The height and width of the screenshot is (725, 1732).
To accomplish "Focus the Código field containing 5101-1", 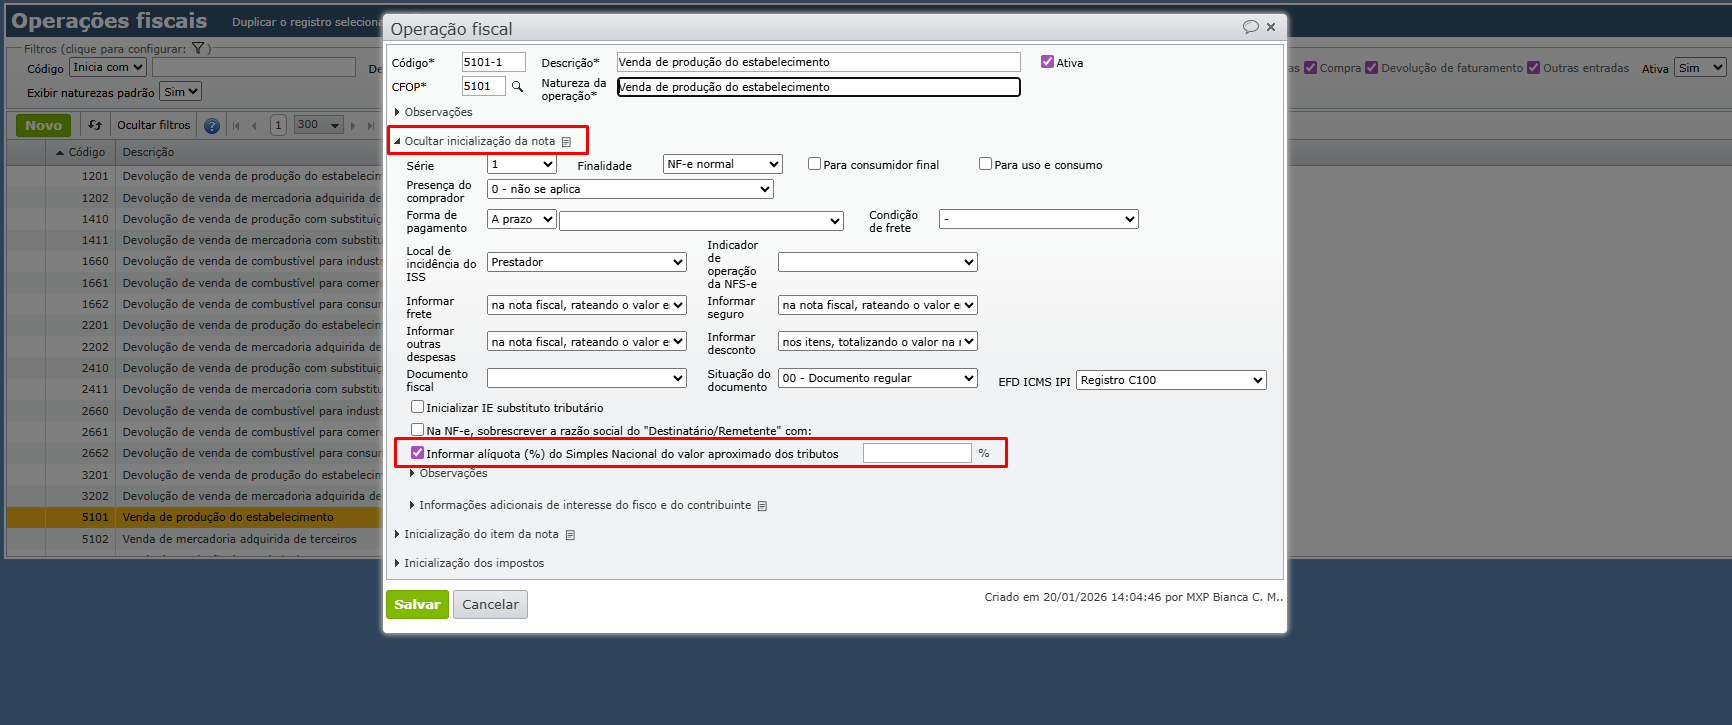I will tap(493, 62).
